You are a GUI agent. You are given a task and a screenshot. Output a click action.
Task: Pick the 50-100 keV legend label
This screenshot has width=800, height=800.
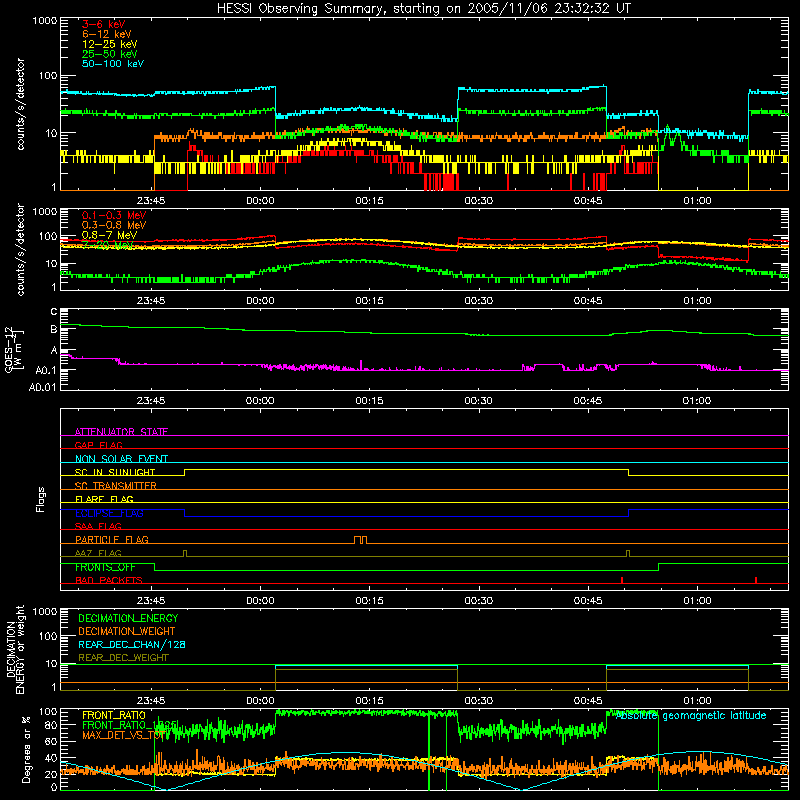(x=113, y=64)
